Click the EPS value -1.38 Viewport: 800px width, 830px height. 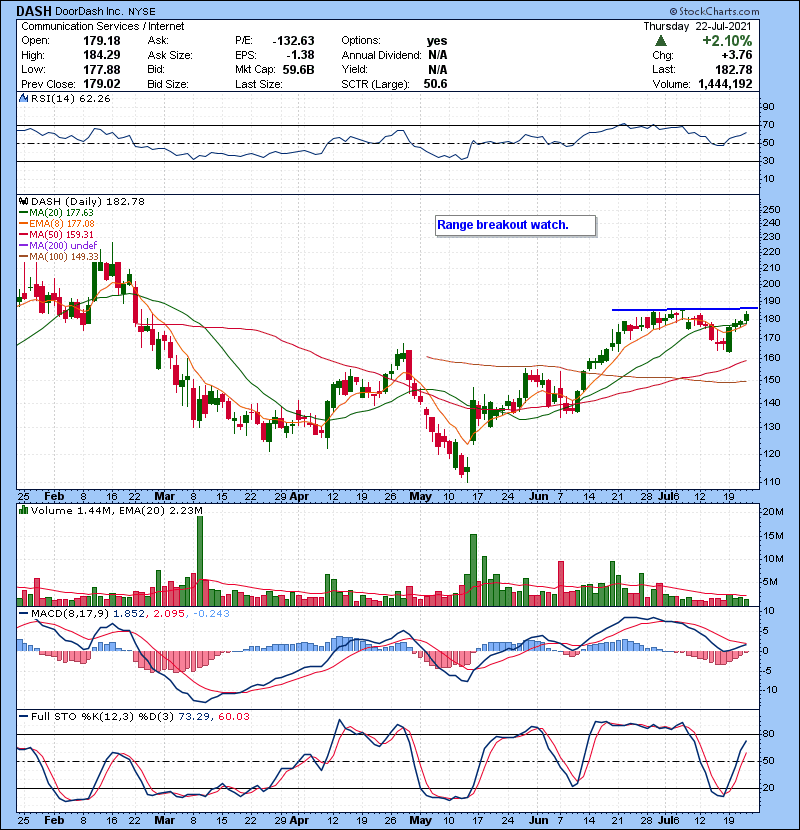(x=300, y=55)
